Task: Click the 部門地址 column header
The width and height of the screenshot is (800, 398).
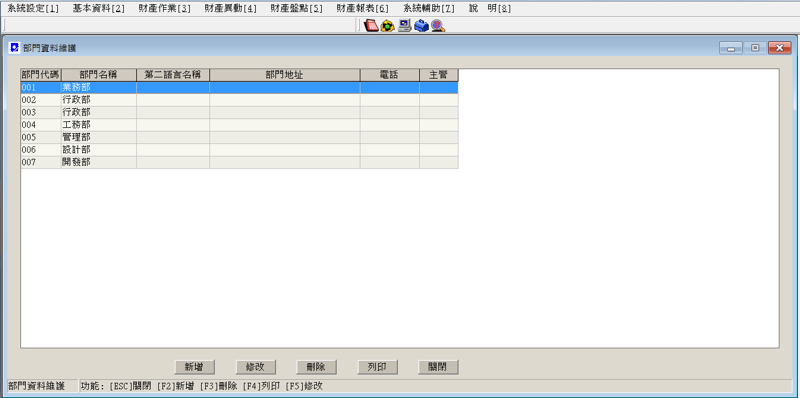Action: pos(285,75)
